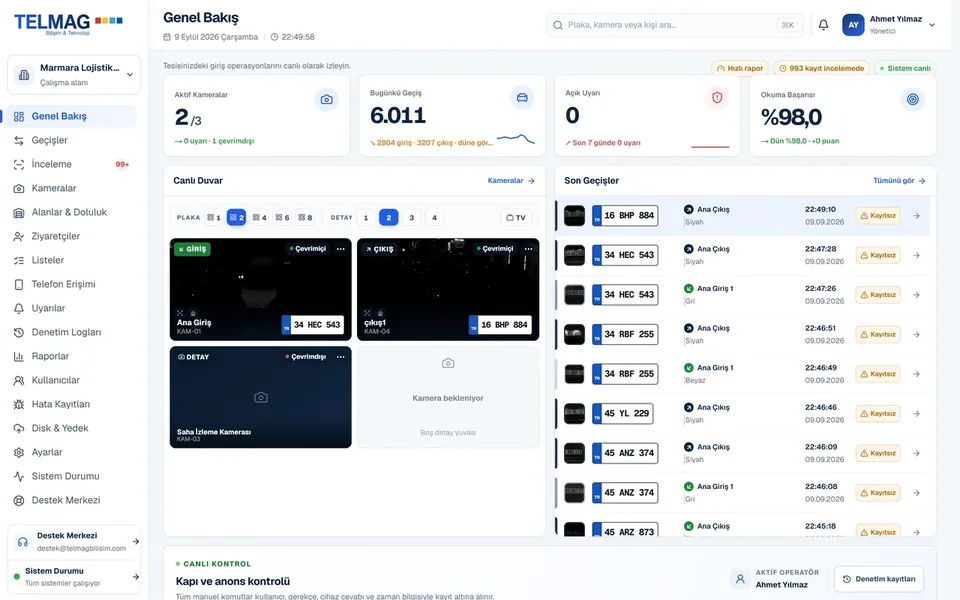Click the target icon in Okuma Başarısı card
The width and height of the screenshot is (960, 600).
[912, 99]
